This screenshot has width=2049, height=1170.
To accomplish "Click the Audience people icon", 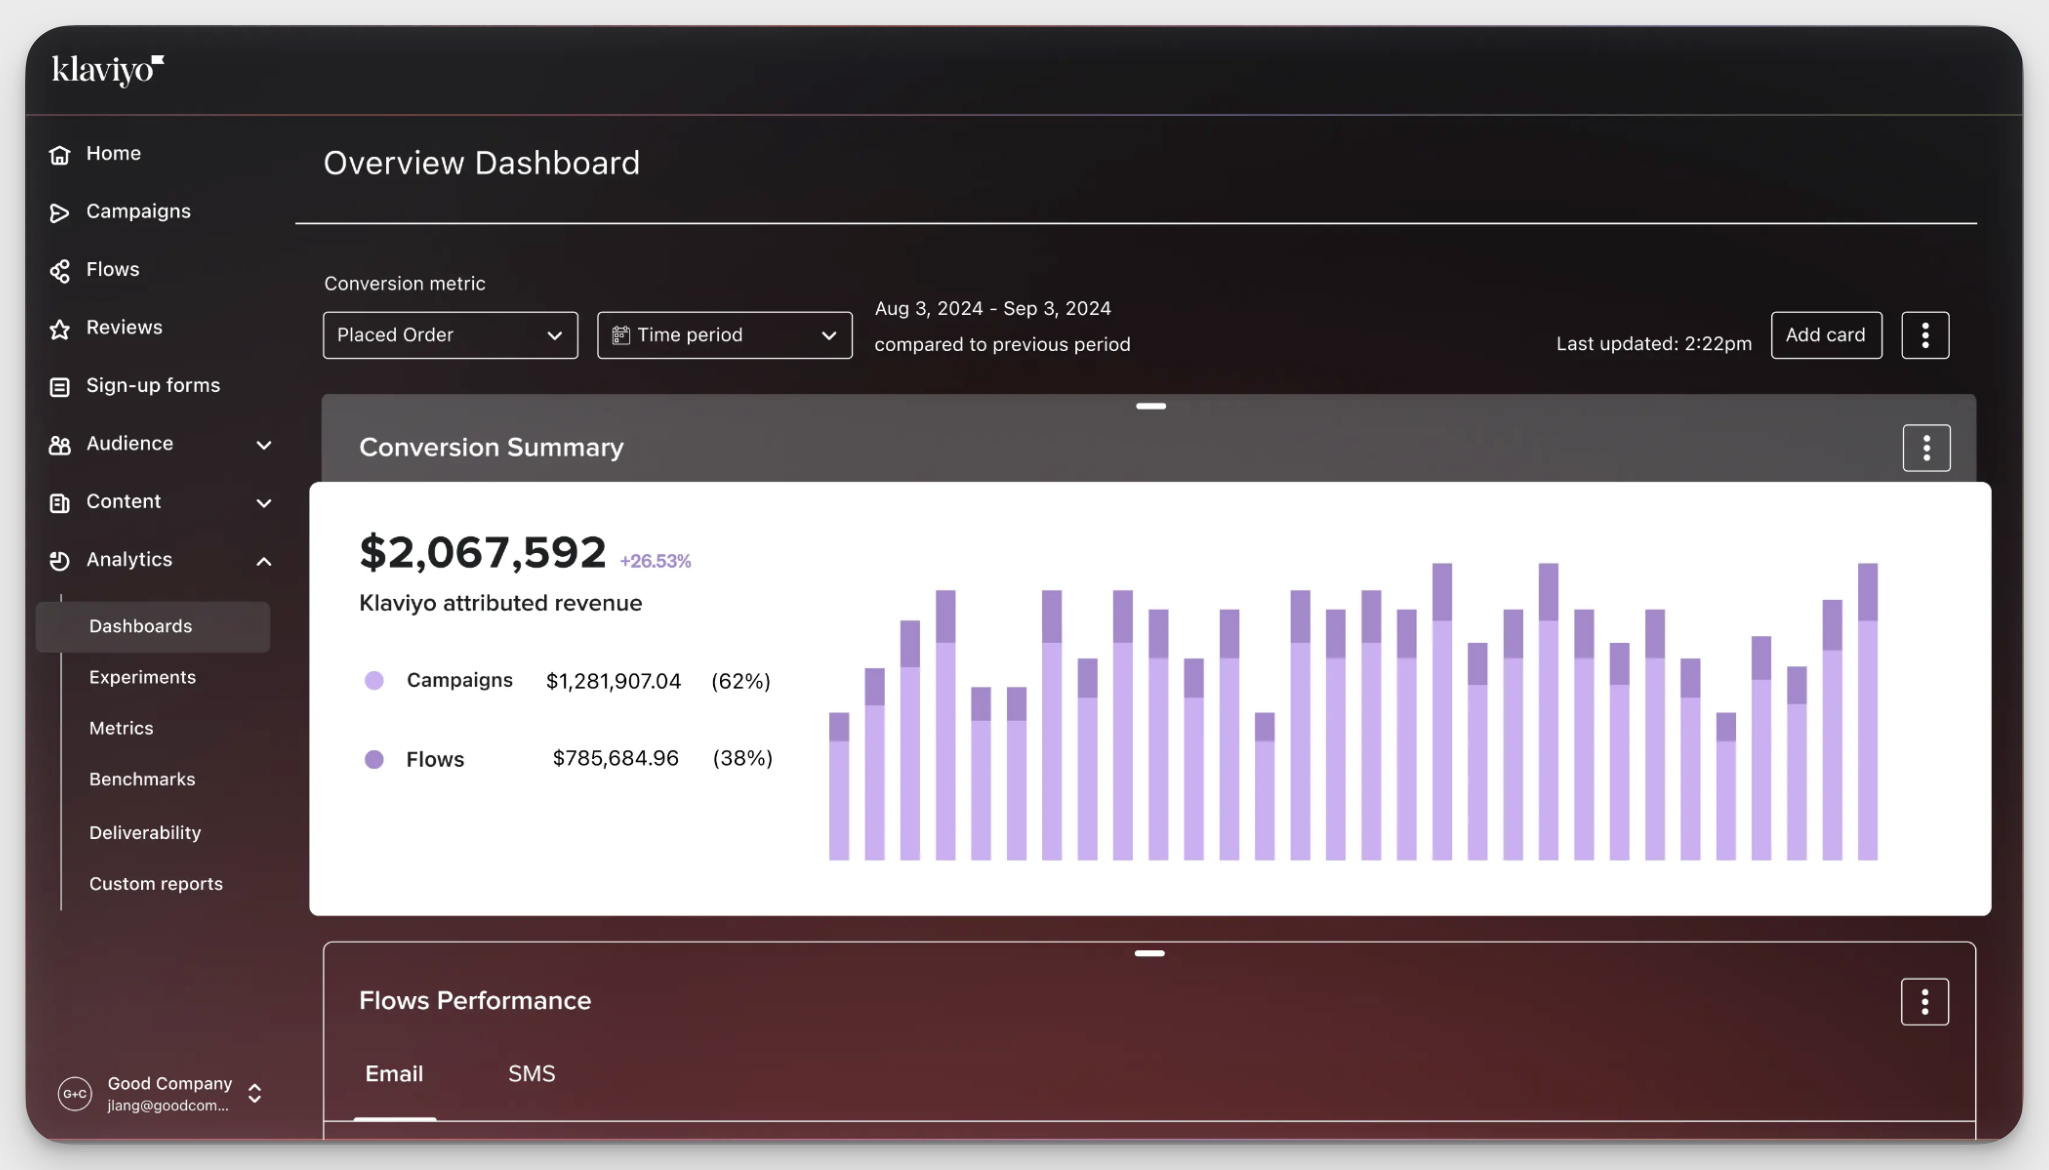I will pyautogui.click(x=59, y=444).
